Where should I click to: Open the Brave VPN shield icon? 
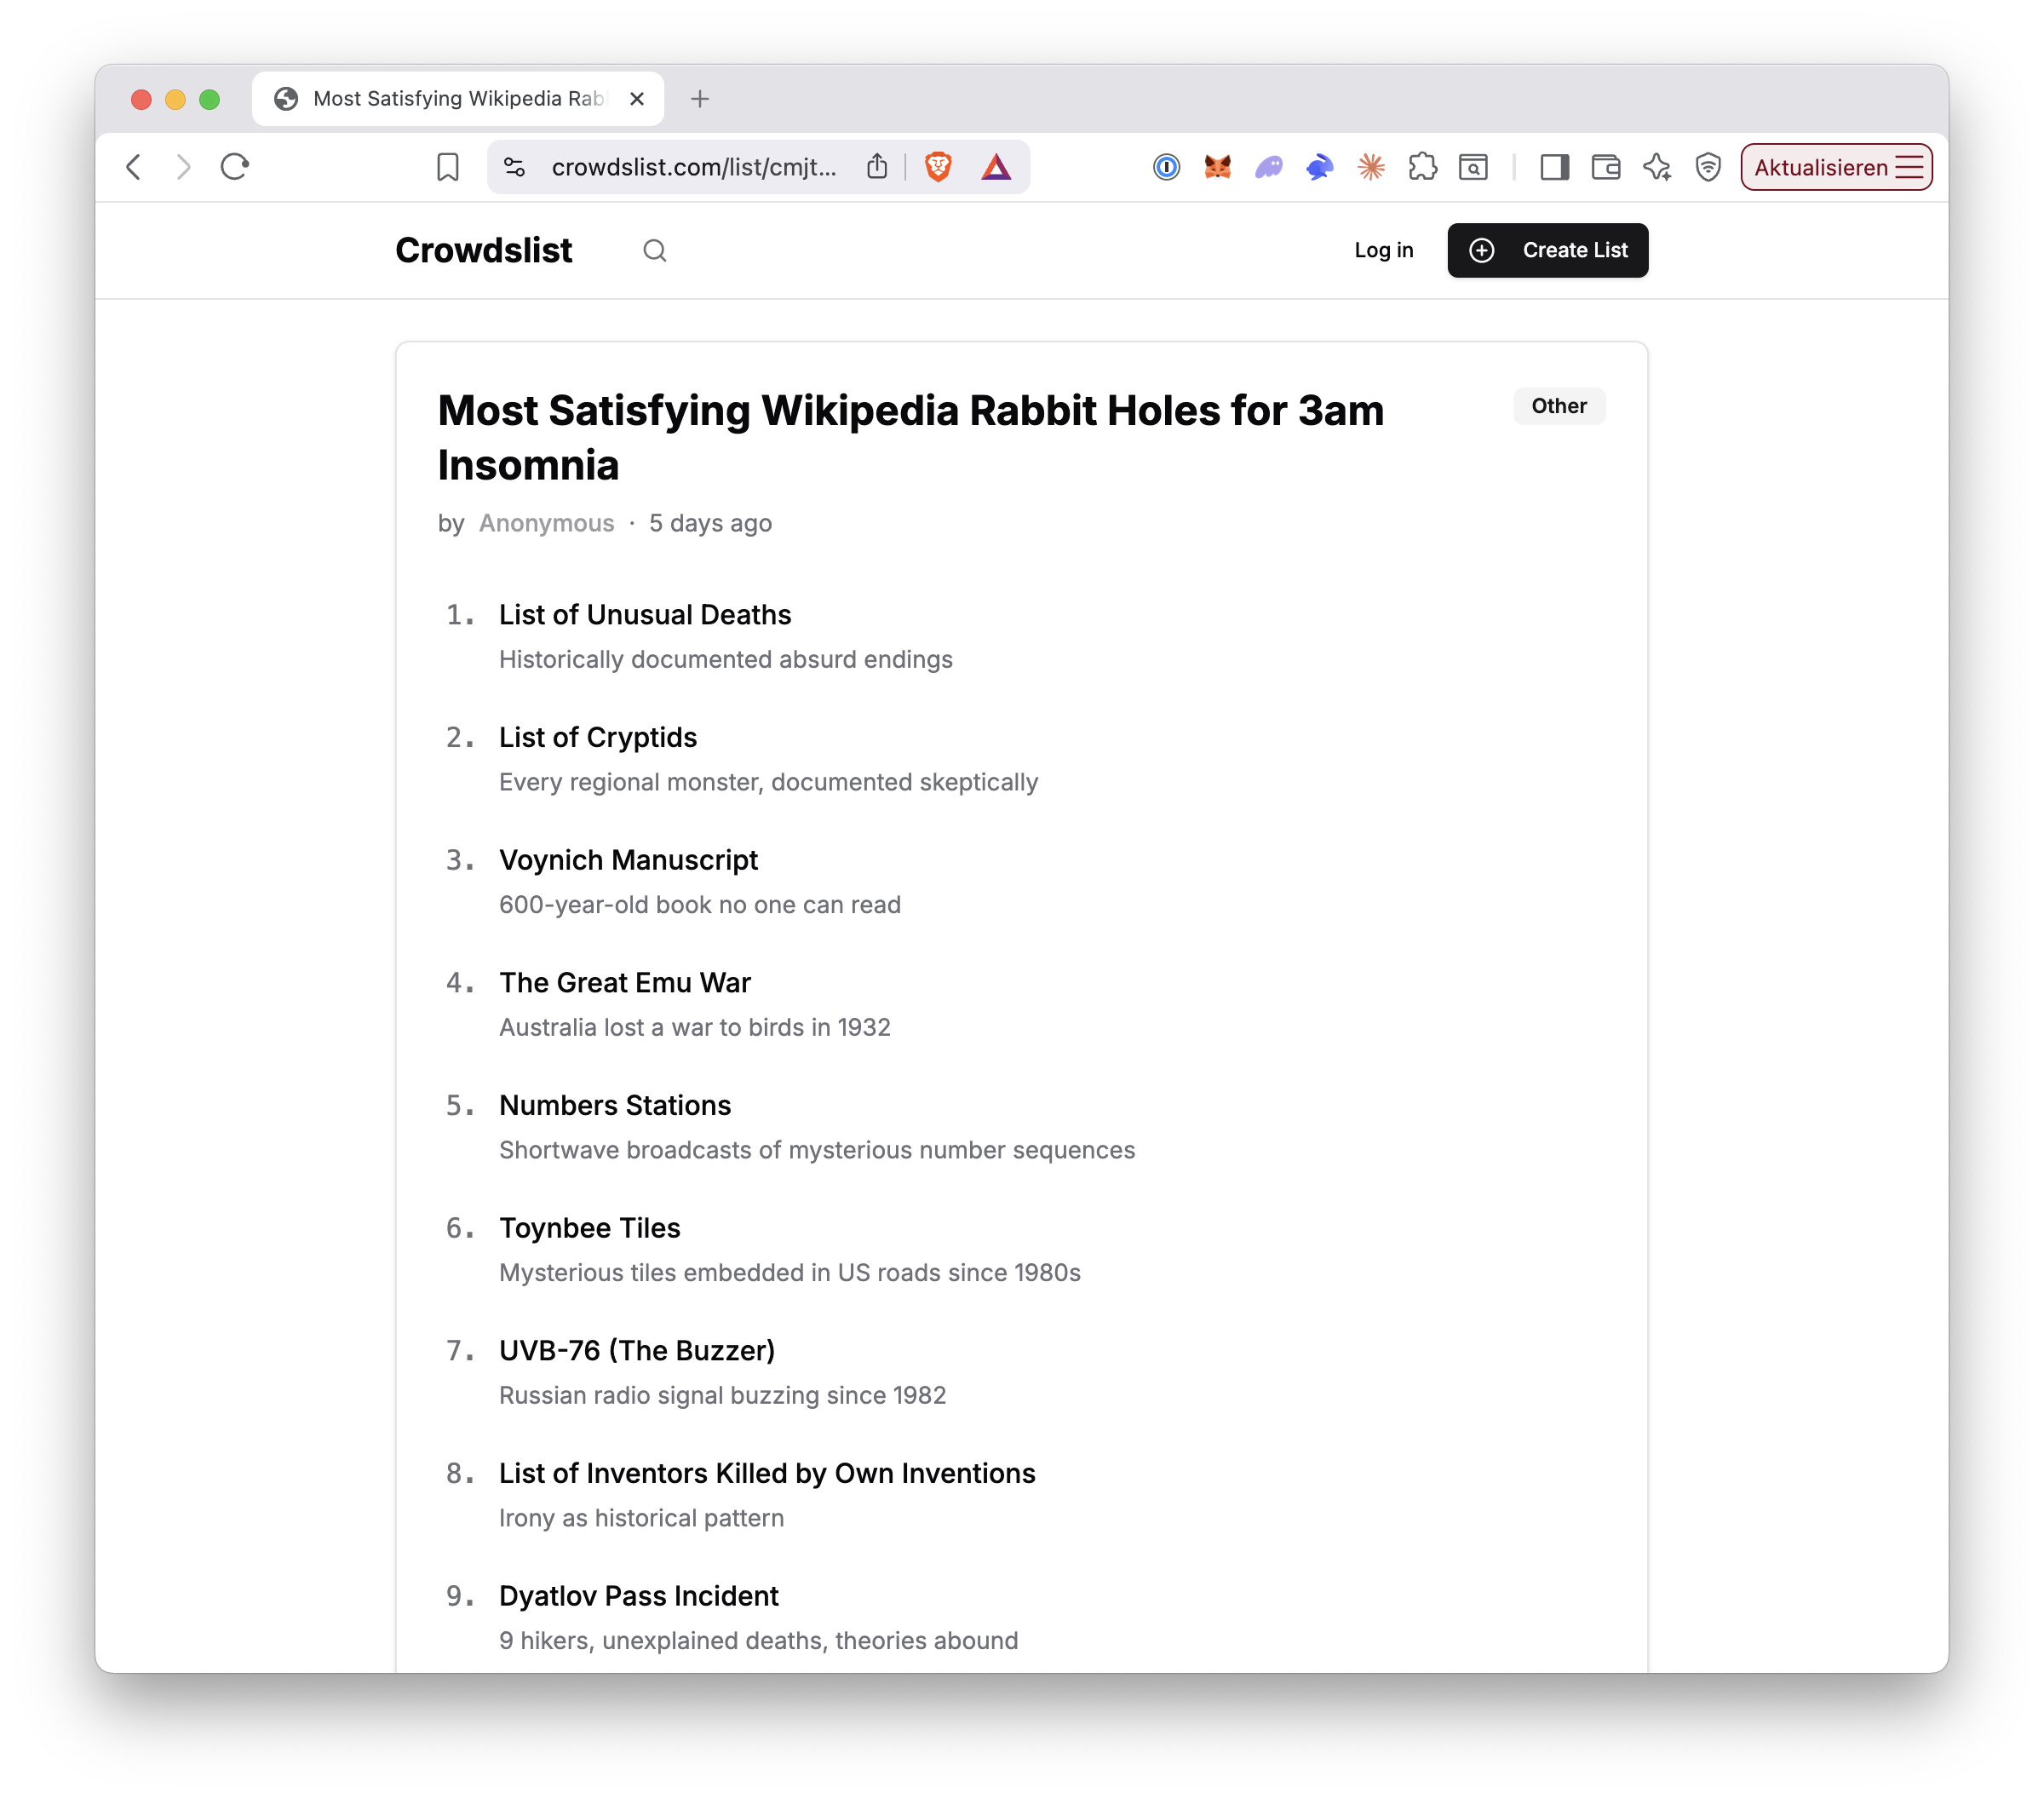click(x=1708, y=167)
